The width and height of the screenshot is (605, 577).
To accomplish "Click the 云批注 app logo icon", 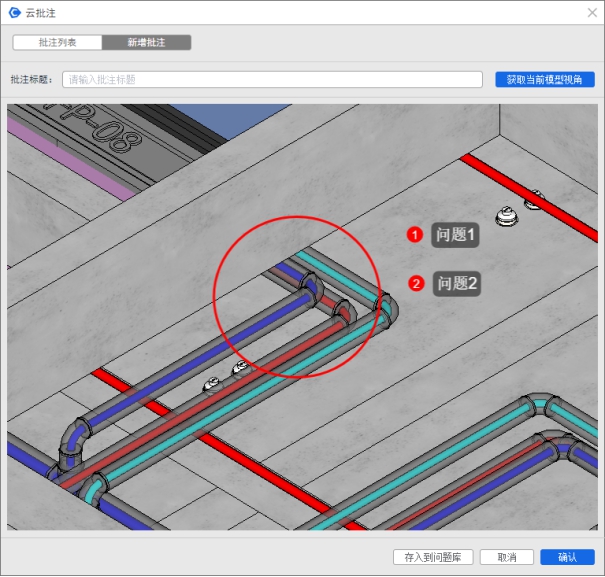I will click(x=15, y=12).
